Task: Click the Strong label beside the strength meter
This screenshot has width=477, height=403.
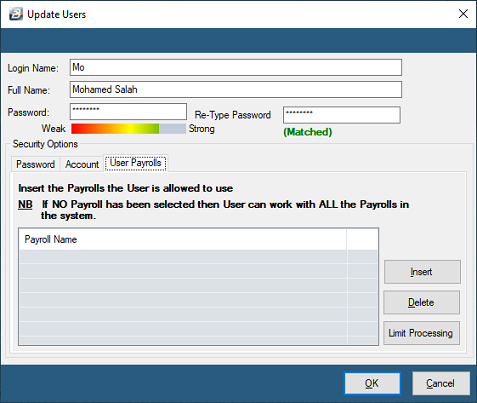Action: click(202, 129)
